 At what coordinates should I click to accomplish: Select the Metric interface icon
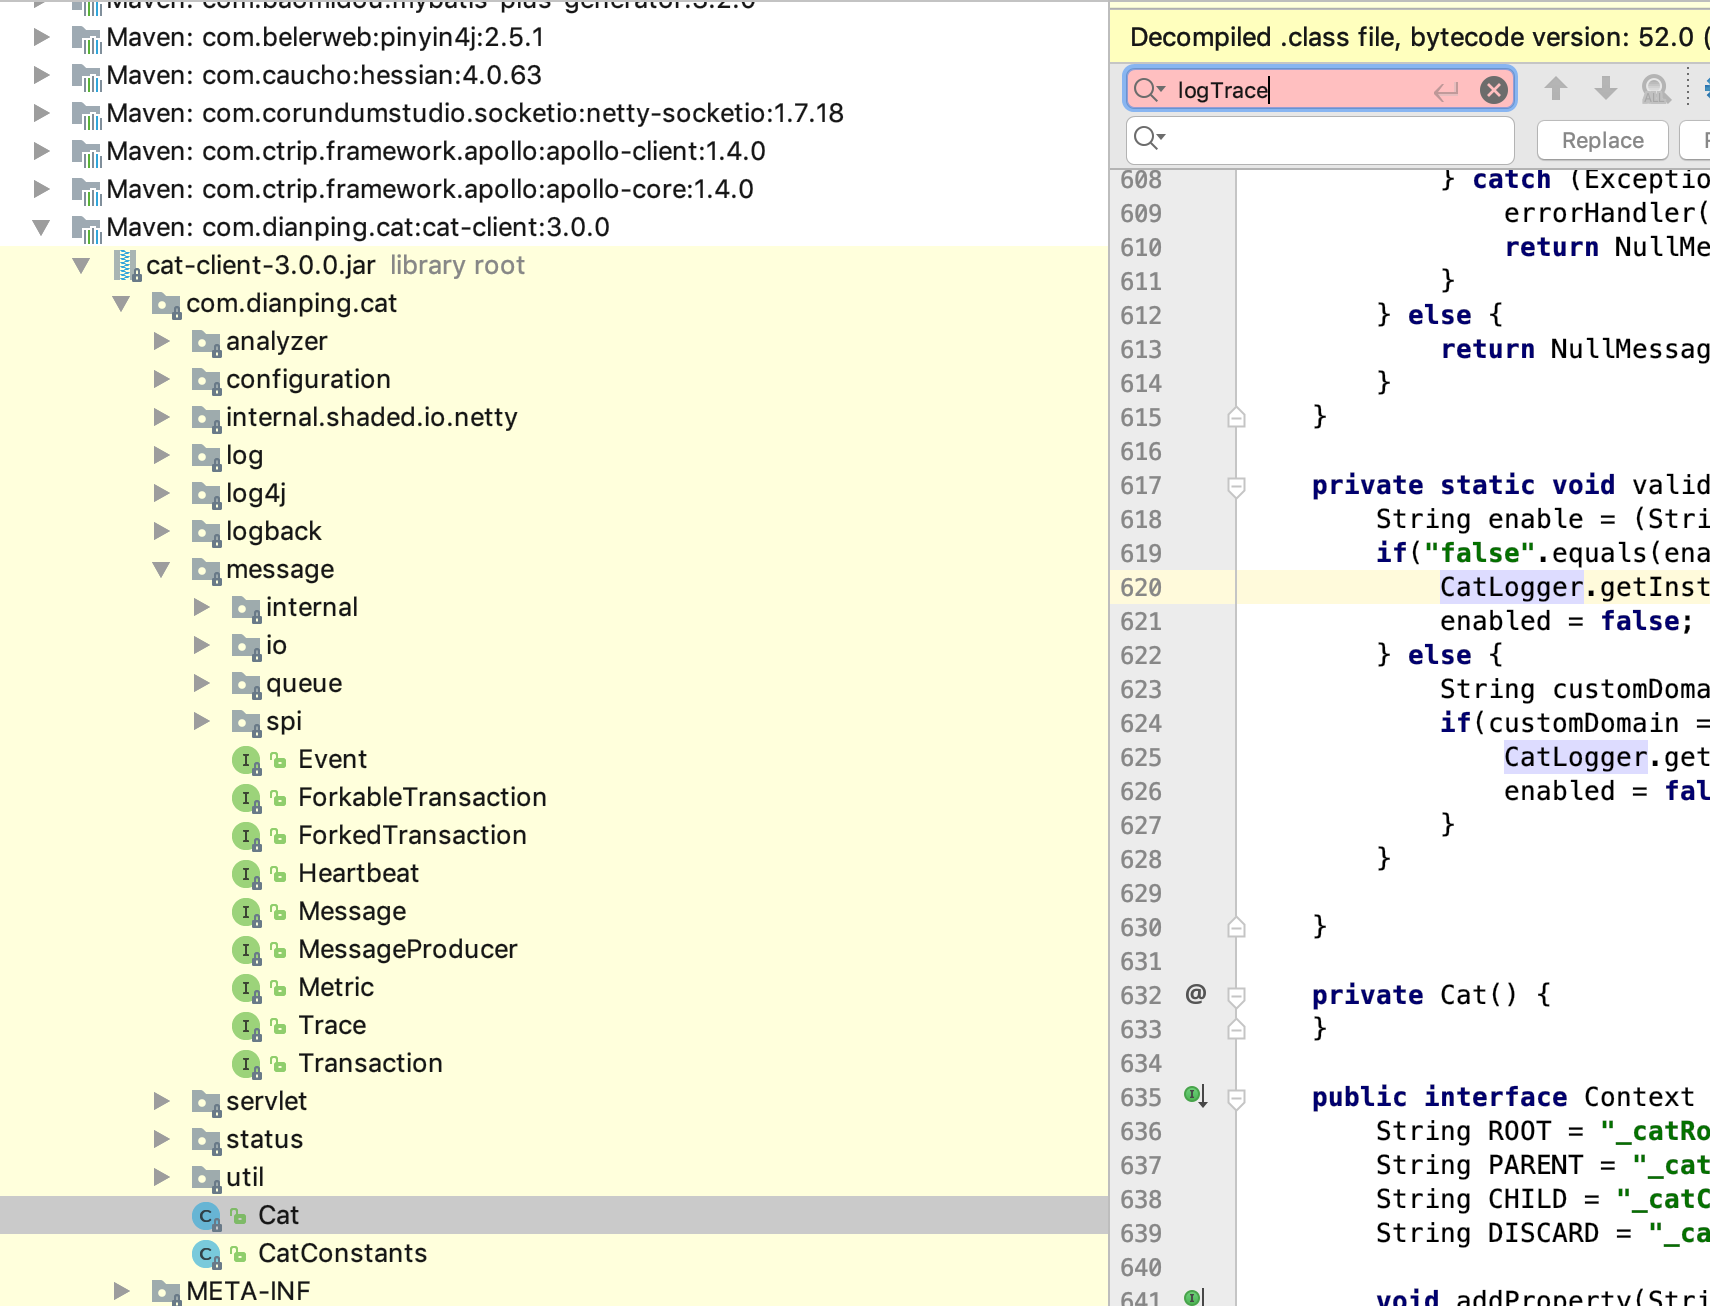[246, 988]
